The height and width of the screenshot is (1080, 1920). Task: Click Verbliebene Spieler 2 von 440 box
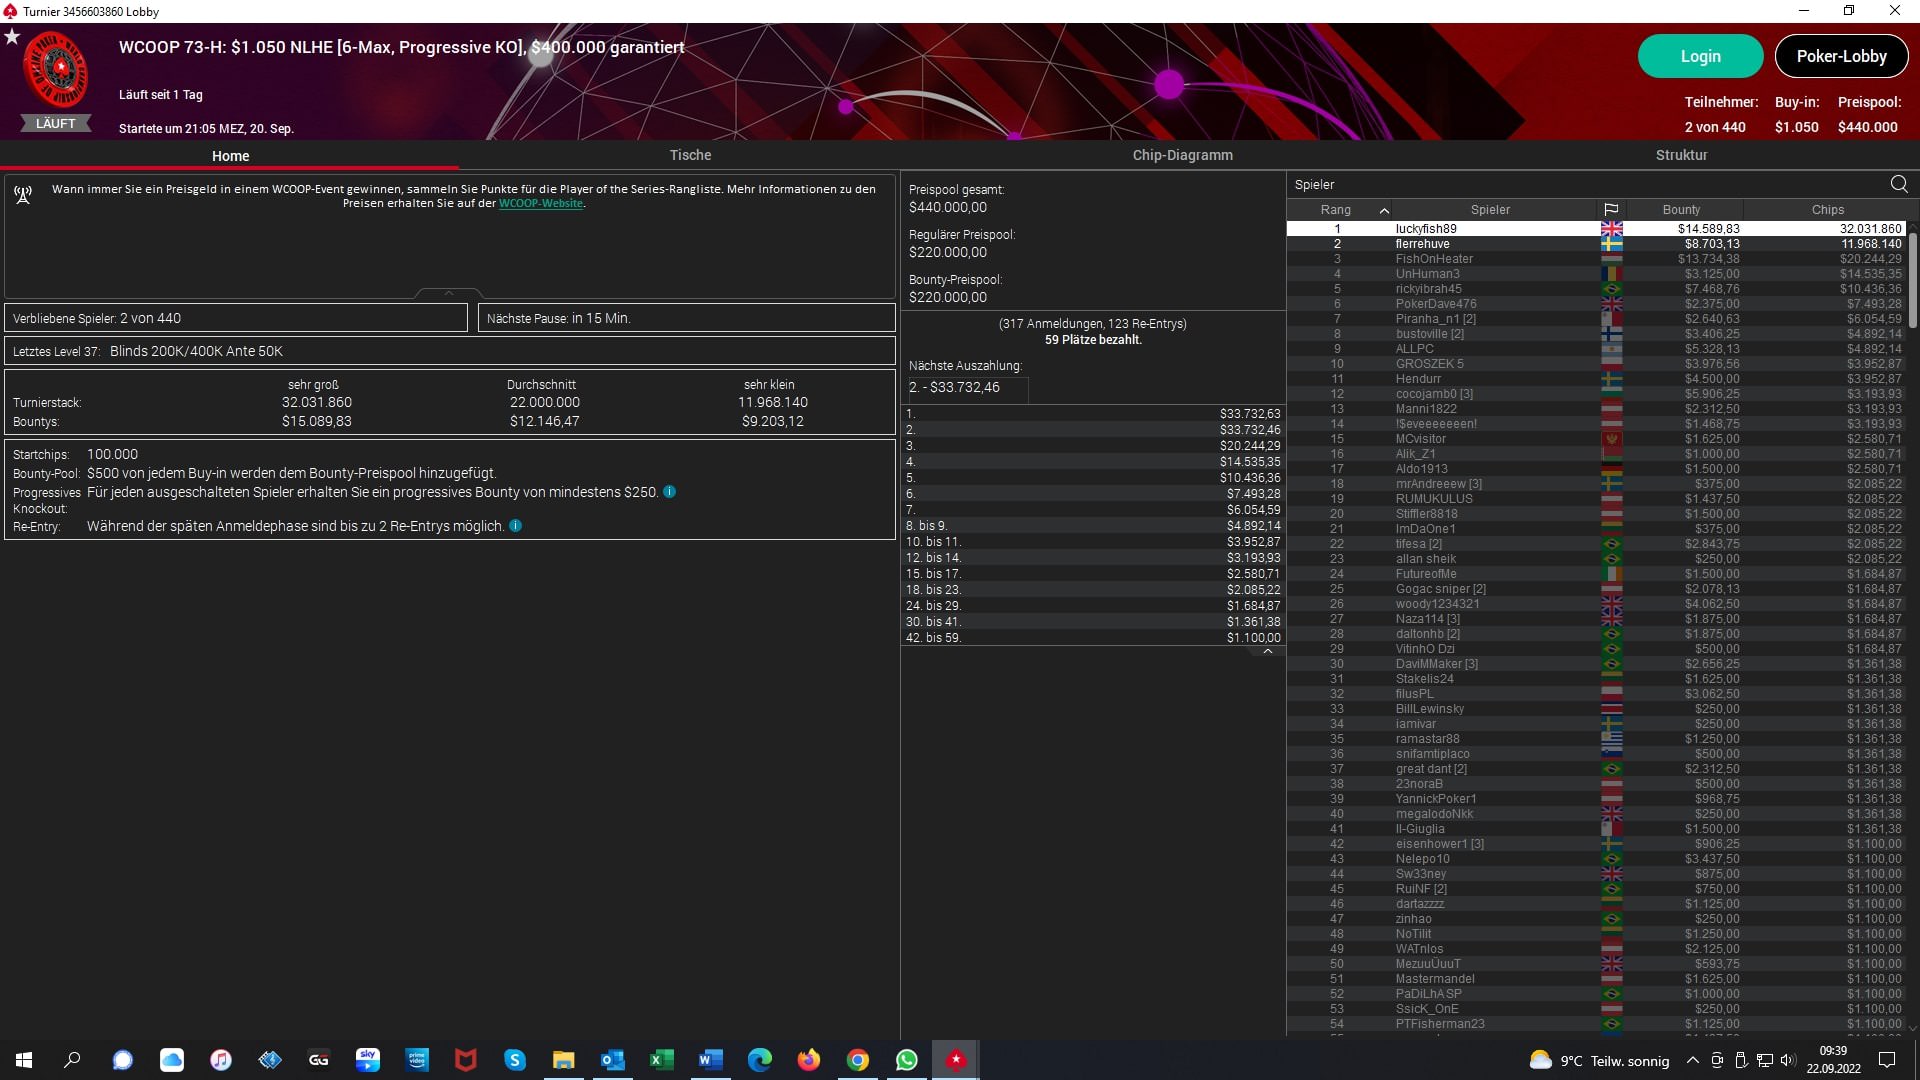[236, 318]
